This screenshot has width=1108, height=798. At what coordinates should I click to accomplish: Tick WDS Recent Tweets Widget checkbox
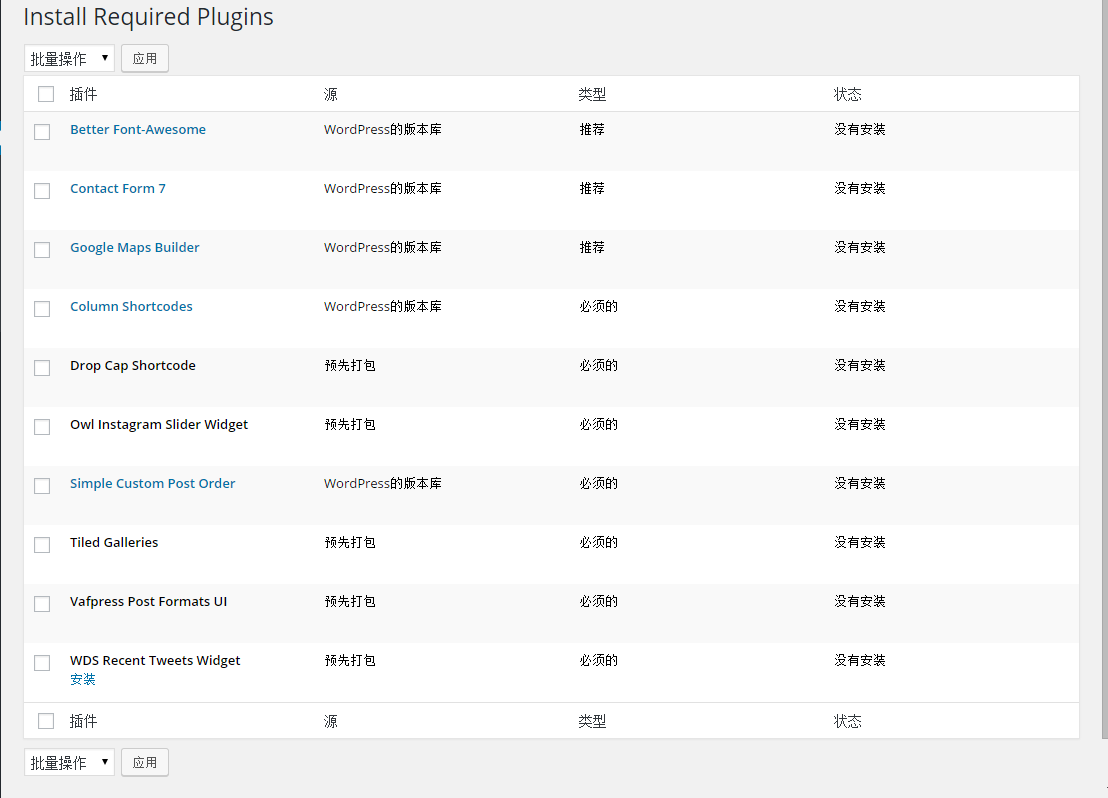[42, 663]
